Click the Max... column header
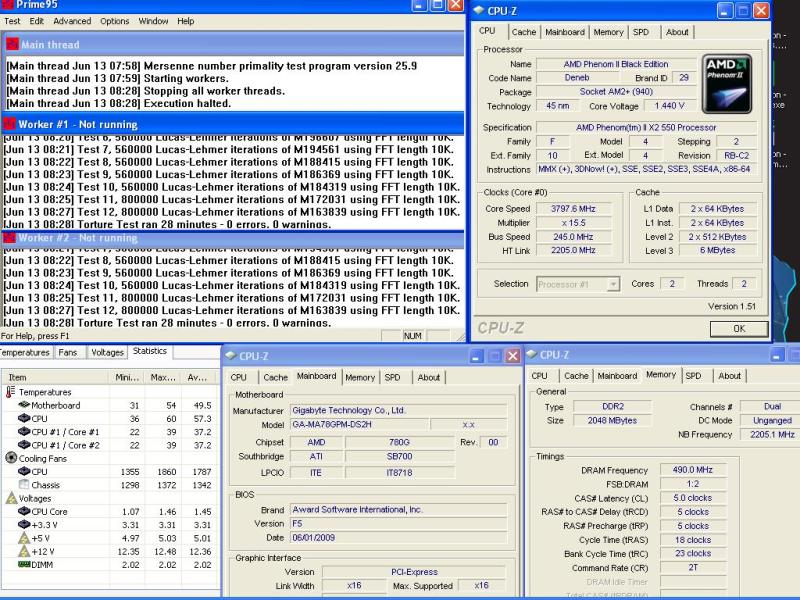This screenshot has height=600, width=800. click(163, 378)
